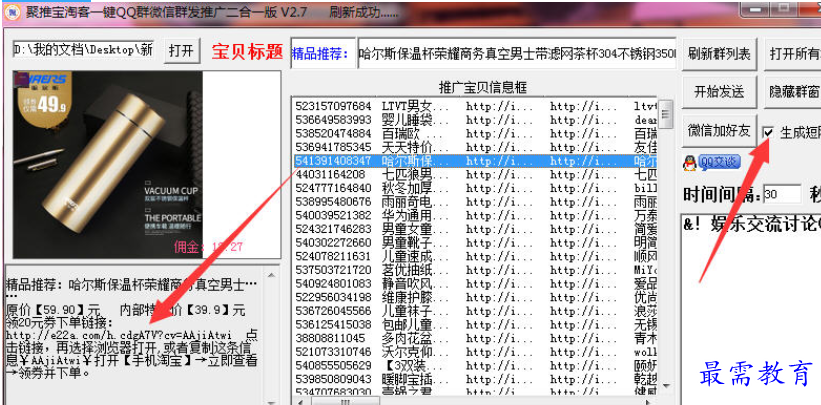Select row 541391408347 哈尔斯保

(474, 161)
